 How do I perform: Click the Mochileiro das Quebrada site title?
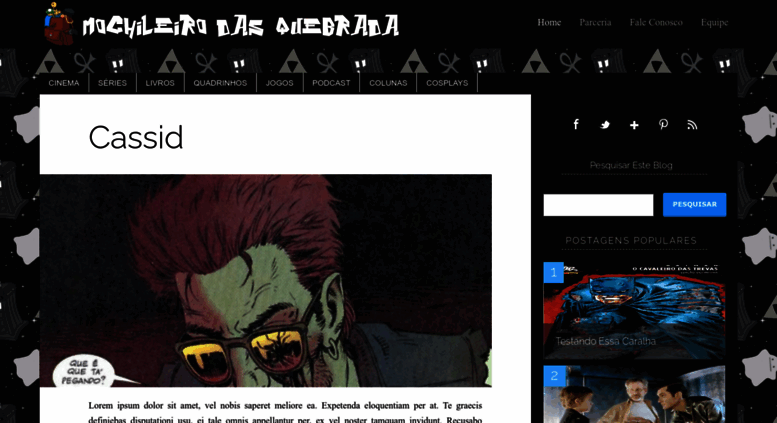[x=240, y=26]
